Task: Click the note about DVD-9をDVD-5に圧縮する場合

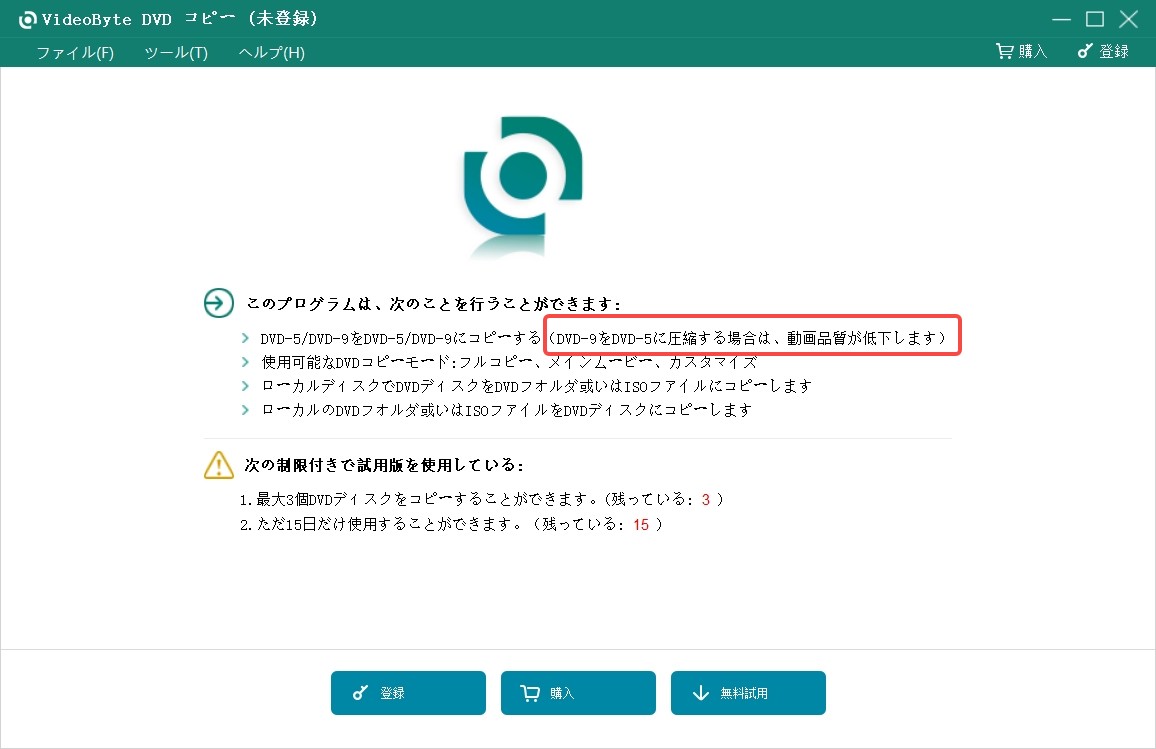Action: point(752,338)
